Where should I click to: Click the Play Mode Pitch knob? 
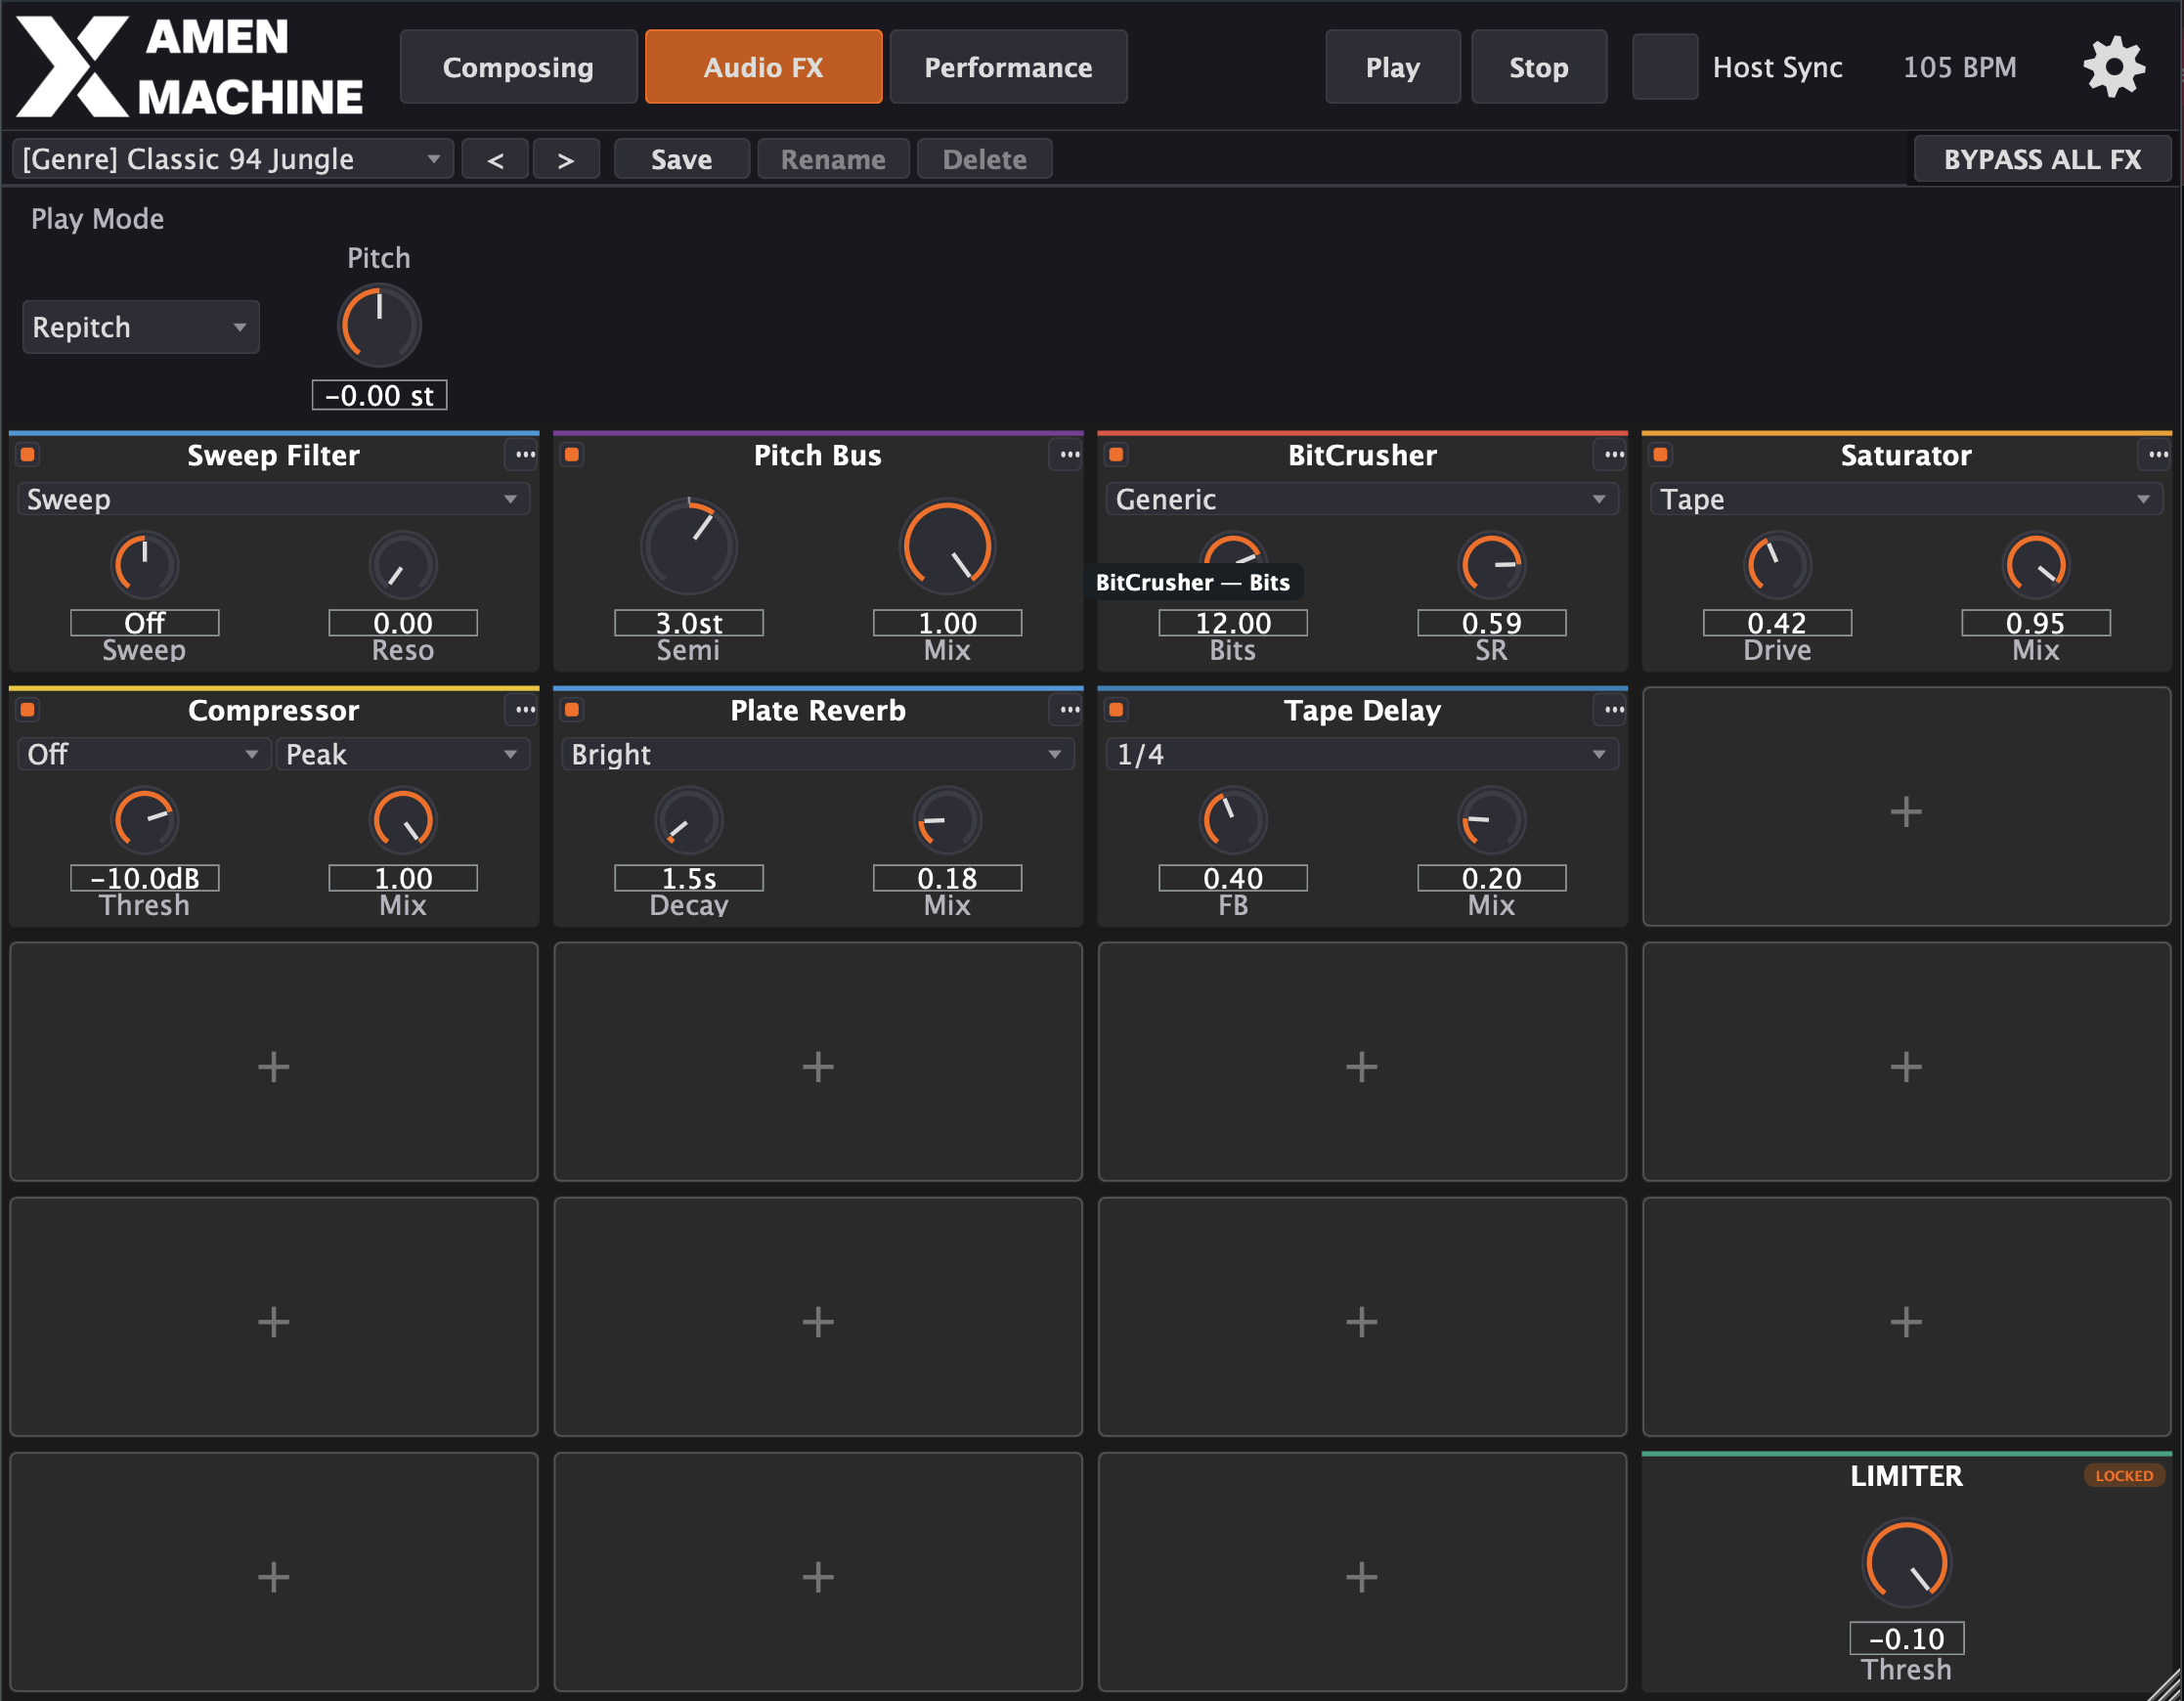click(x=379, y=325)
